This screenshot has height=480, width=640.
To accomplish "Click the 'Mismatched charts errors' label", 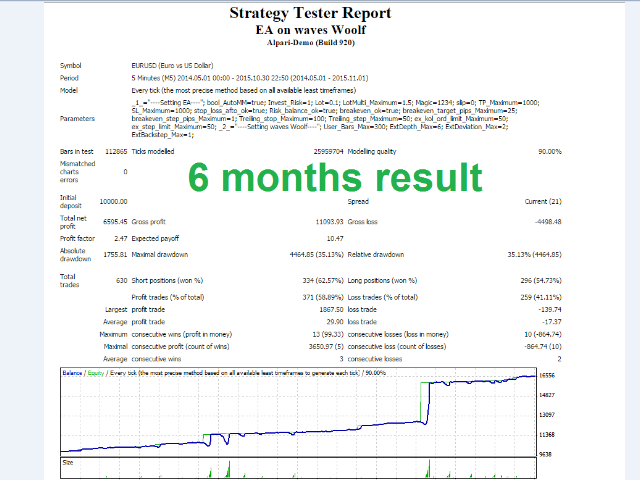I will pos(78,172).
